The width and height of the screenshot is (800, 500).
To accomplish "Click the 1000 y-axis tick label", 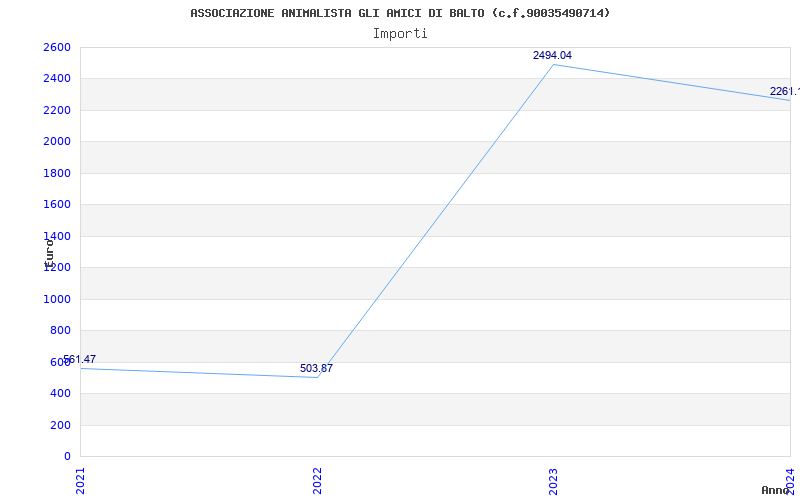I will 57,299.
